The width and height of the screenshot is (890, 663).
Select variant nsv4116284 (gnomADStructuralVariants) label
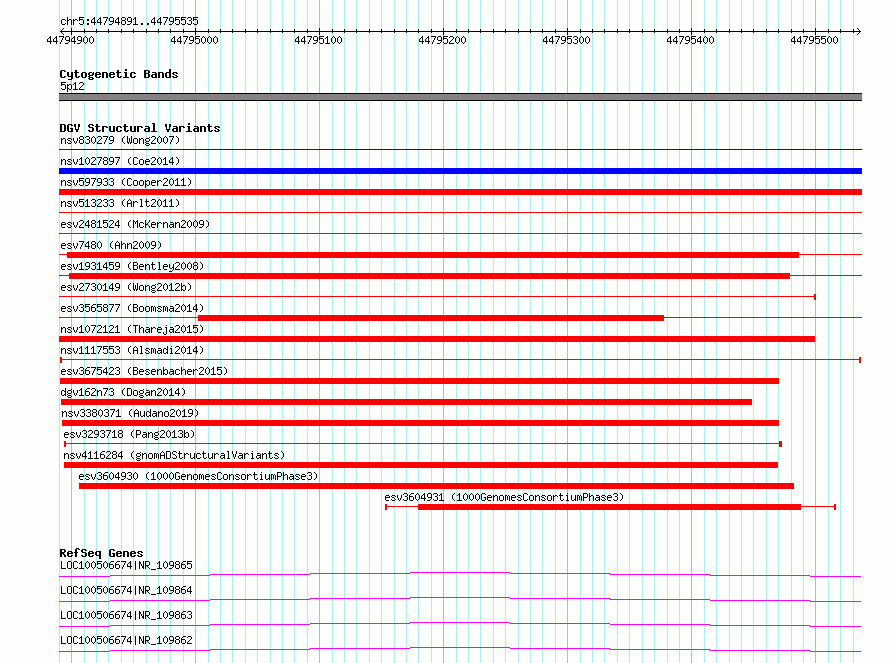coord(174,455)
